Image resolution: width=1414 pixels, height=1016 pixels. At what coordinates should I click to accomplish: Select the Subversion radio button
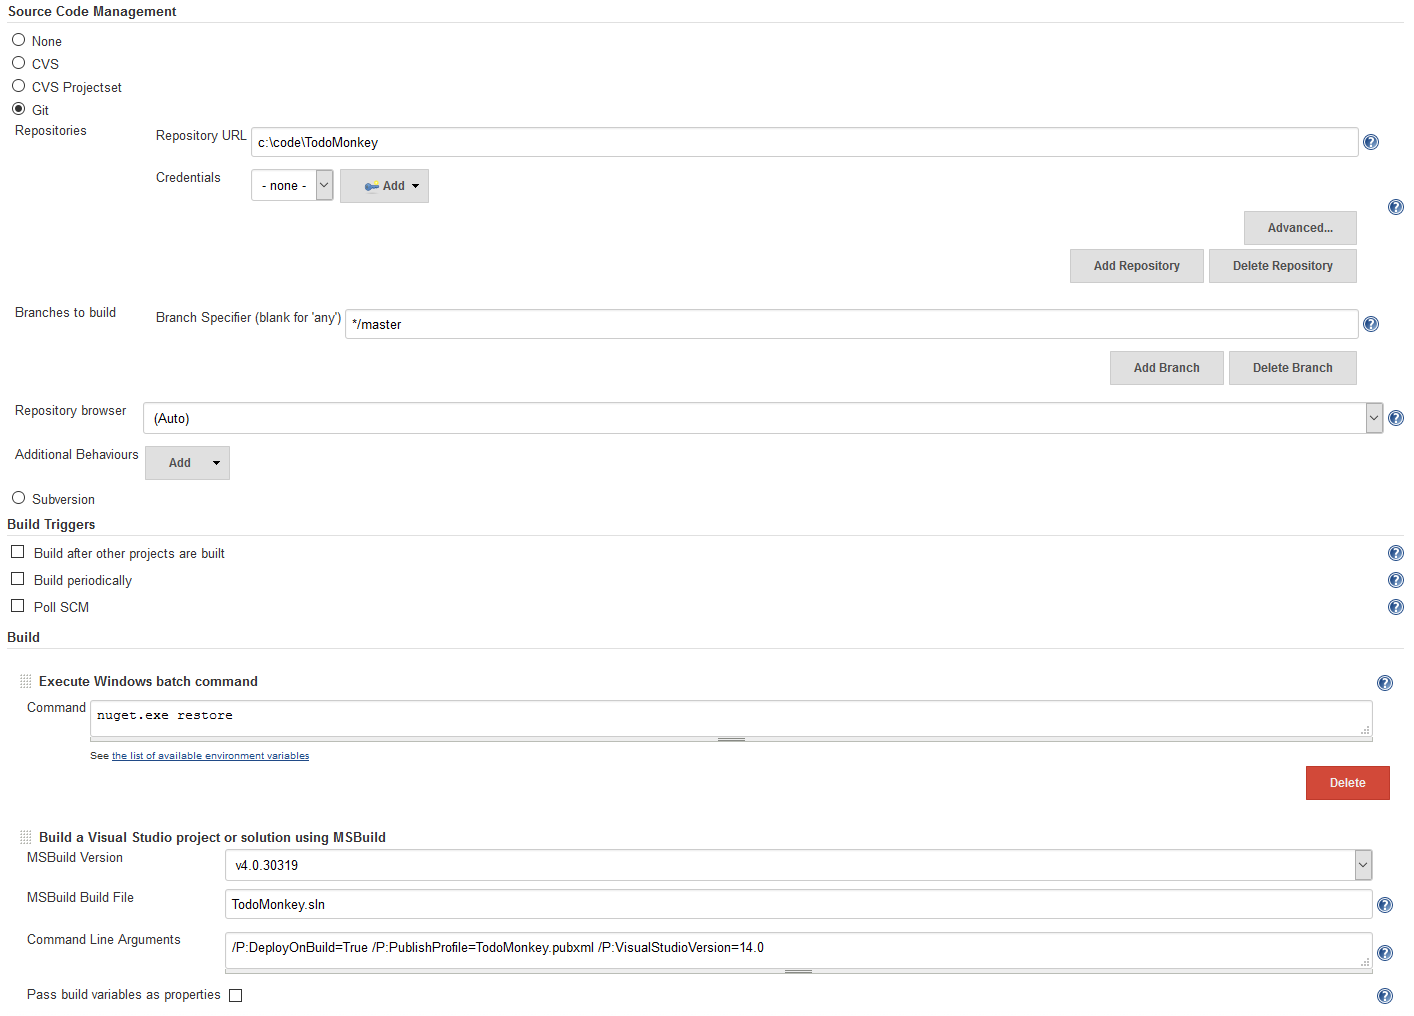pyautogui.click(x=18, y=498)
